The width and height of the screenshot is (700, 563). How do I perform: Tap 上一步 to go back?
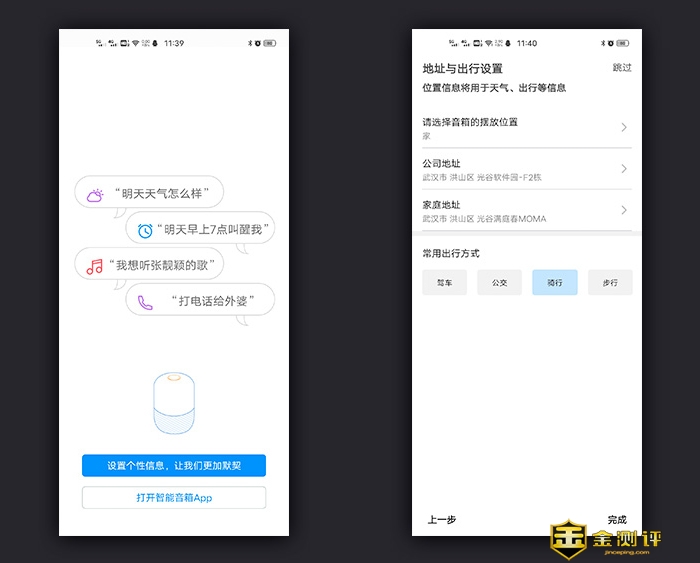[x=442, y=519]
